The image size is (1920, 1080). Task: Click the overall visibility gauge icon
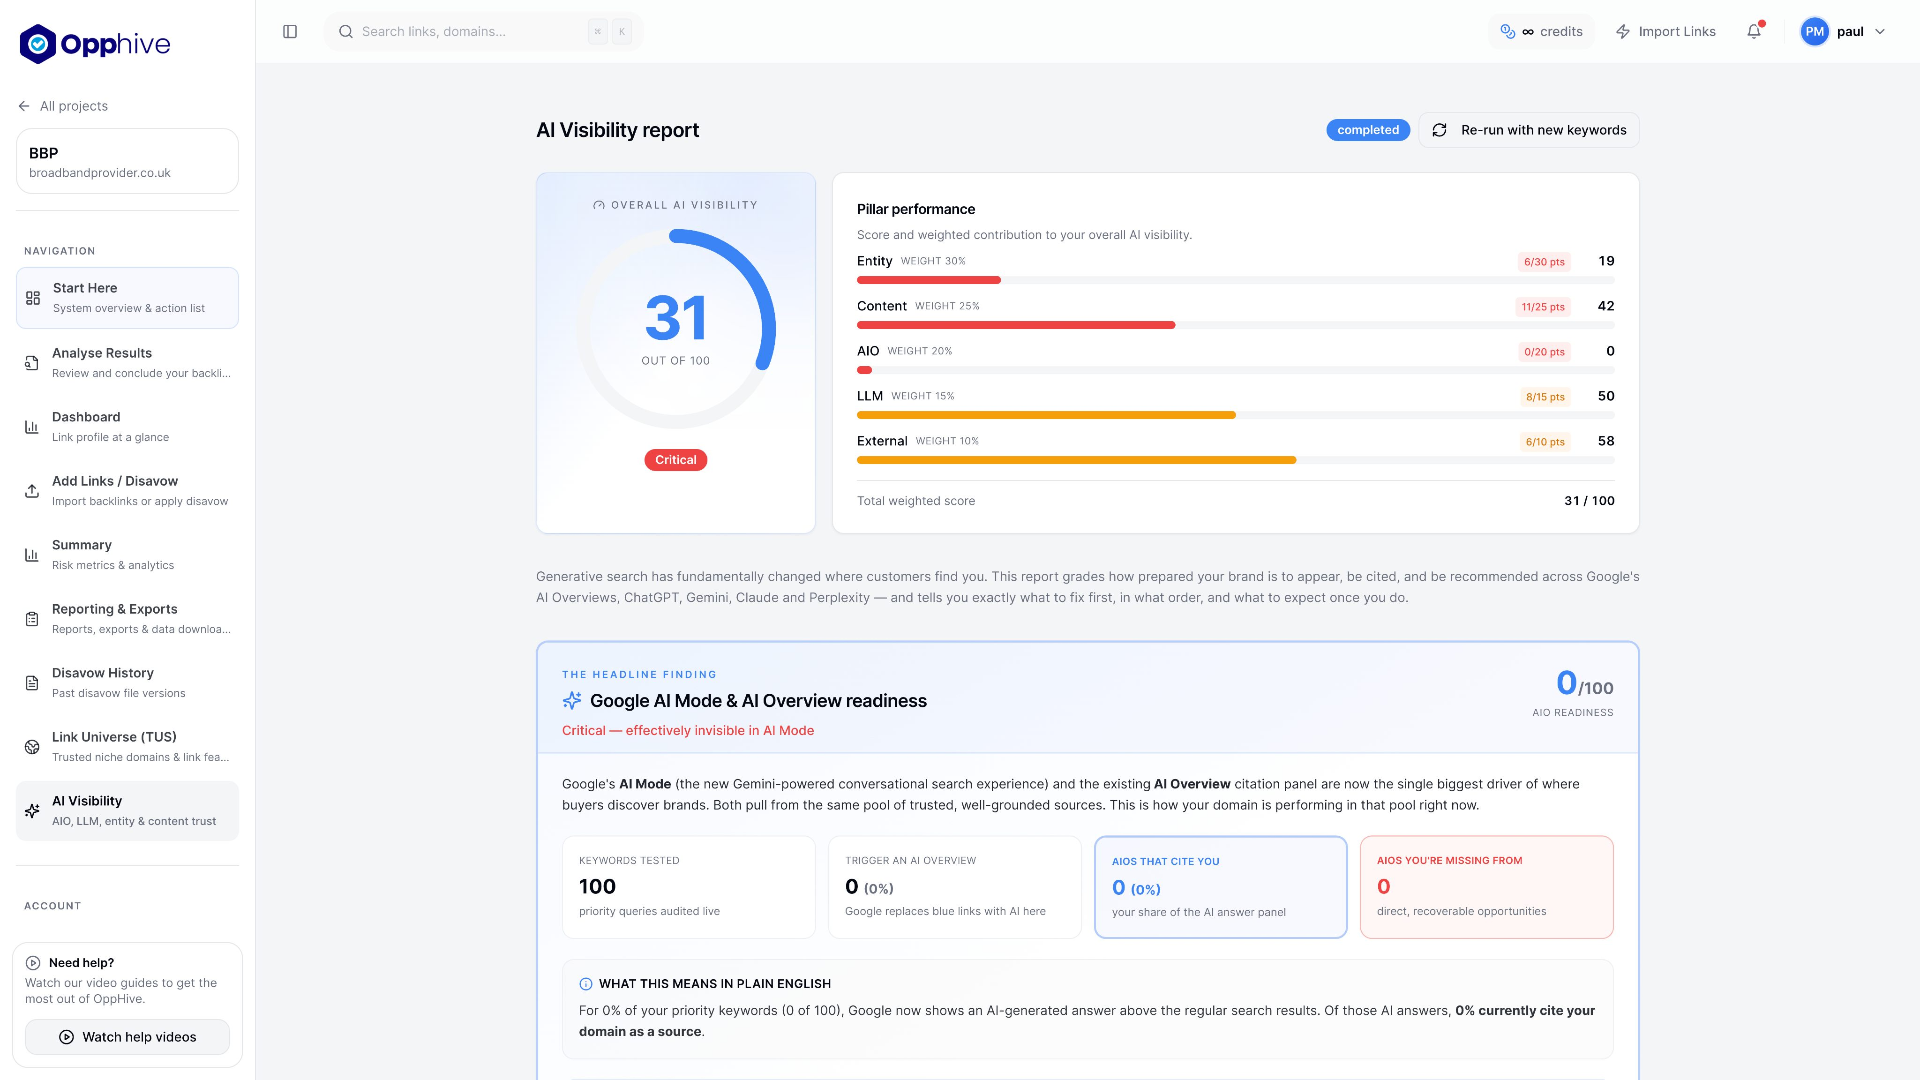pyautogui.click(x=599, y=205)
